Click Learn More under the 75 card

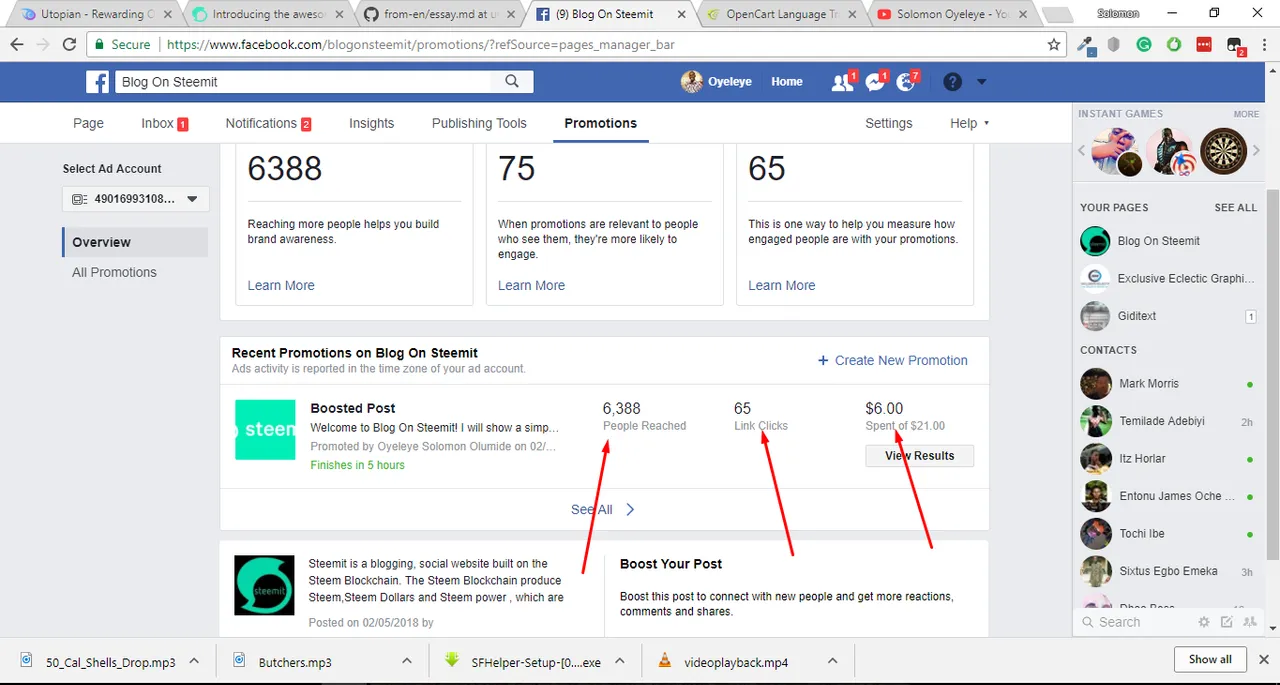[x=531, y=285]
